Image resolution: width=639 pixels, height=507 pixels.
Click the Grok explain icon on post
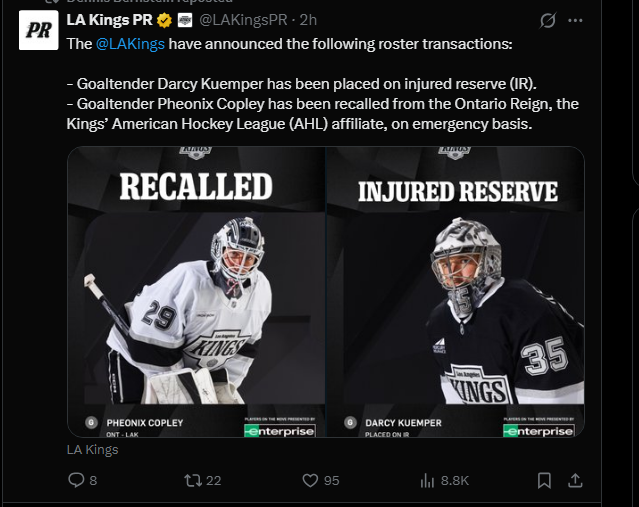click(548, 20)
